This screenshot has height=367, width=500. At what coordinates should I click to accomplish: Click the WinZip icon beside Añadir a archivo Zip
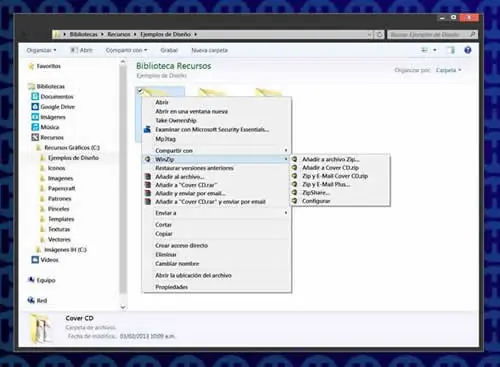(x=294, y=159)
